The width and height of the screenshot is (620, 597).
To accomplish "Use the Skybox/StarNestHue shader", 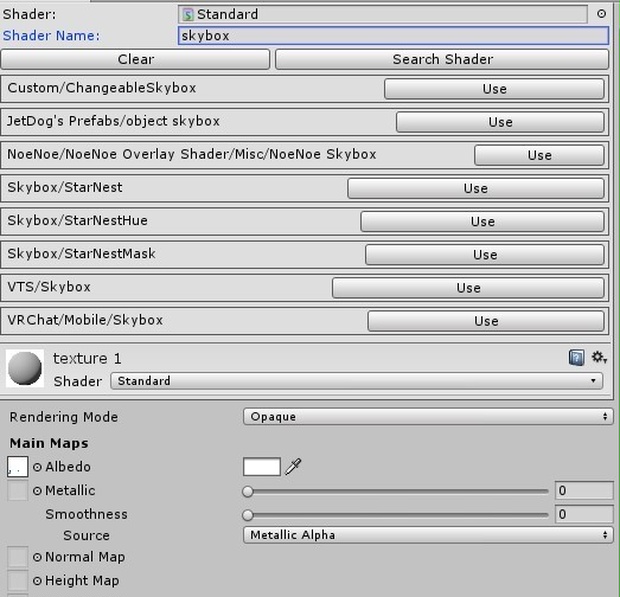I will (x=482, y=221).
